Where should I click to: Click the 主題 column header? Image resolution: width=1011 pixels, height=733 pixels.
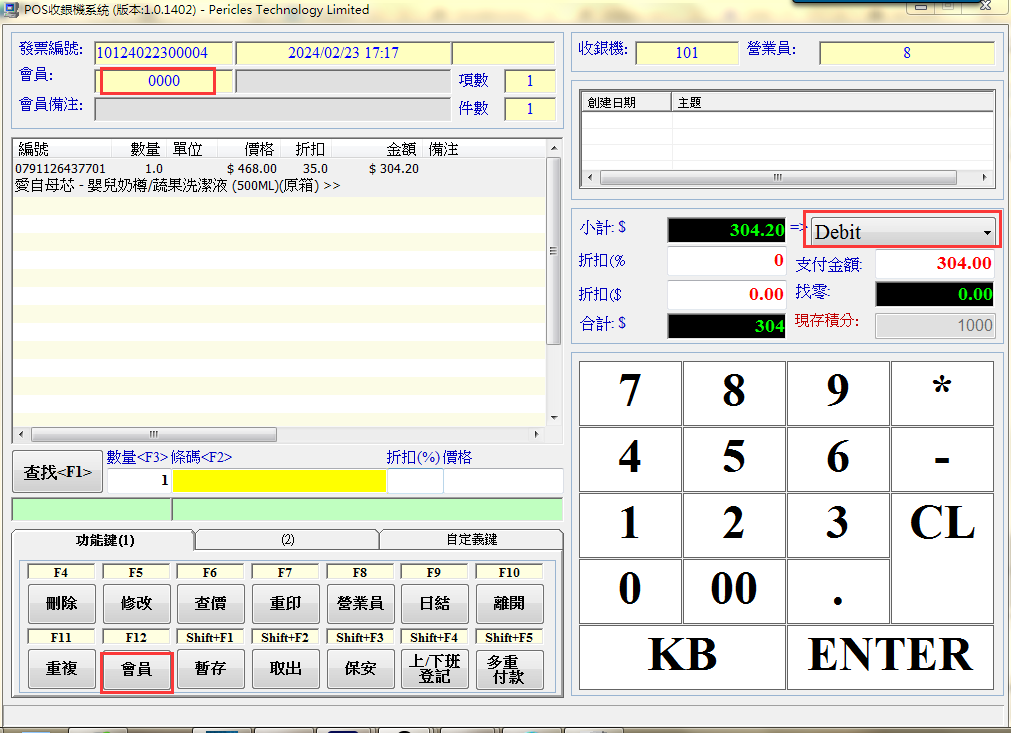[832, 103]
